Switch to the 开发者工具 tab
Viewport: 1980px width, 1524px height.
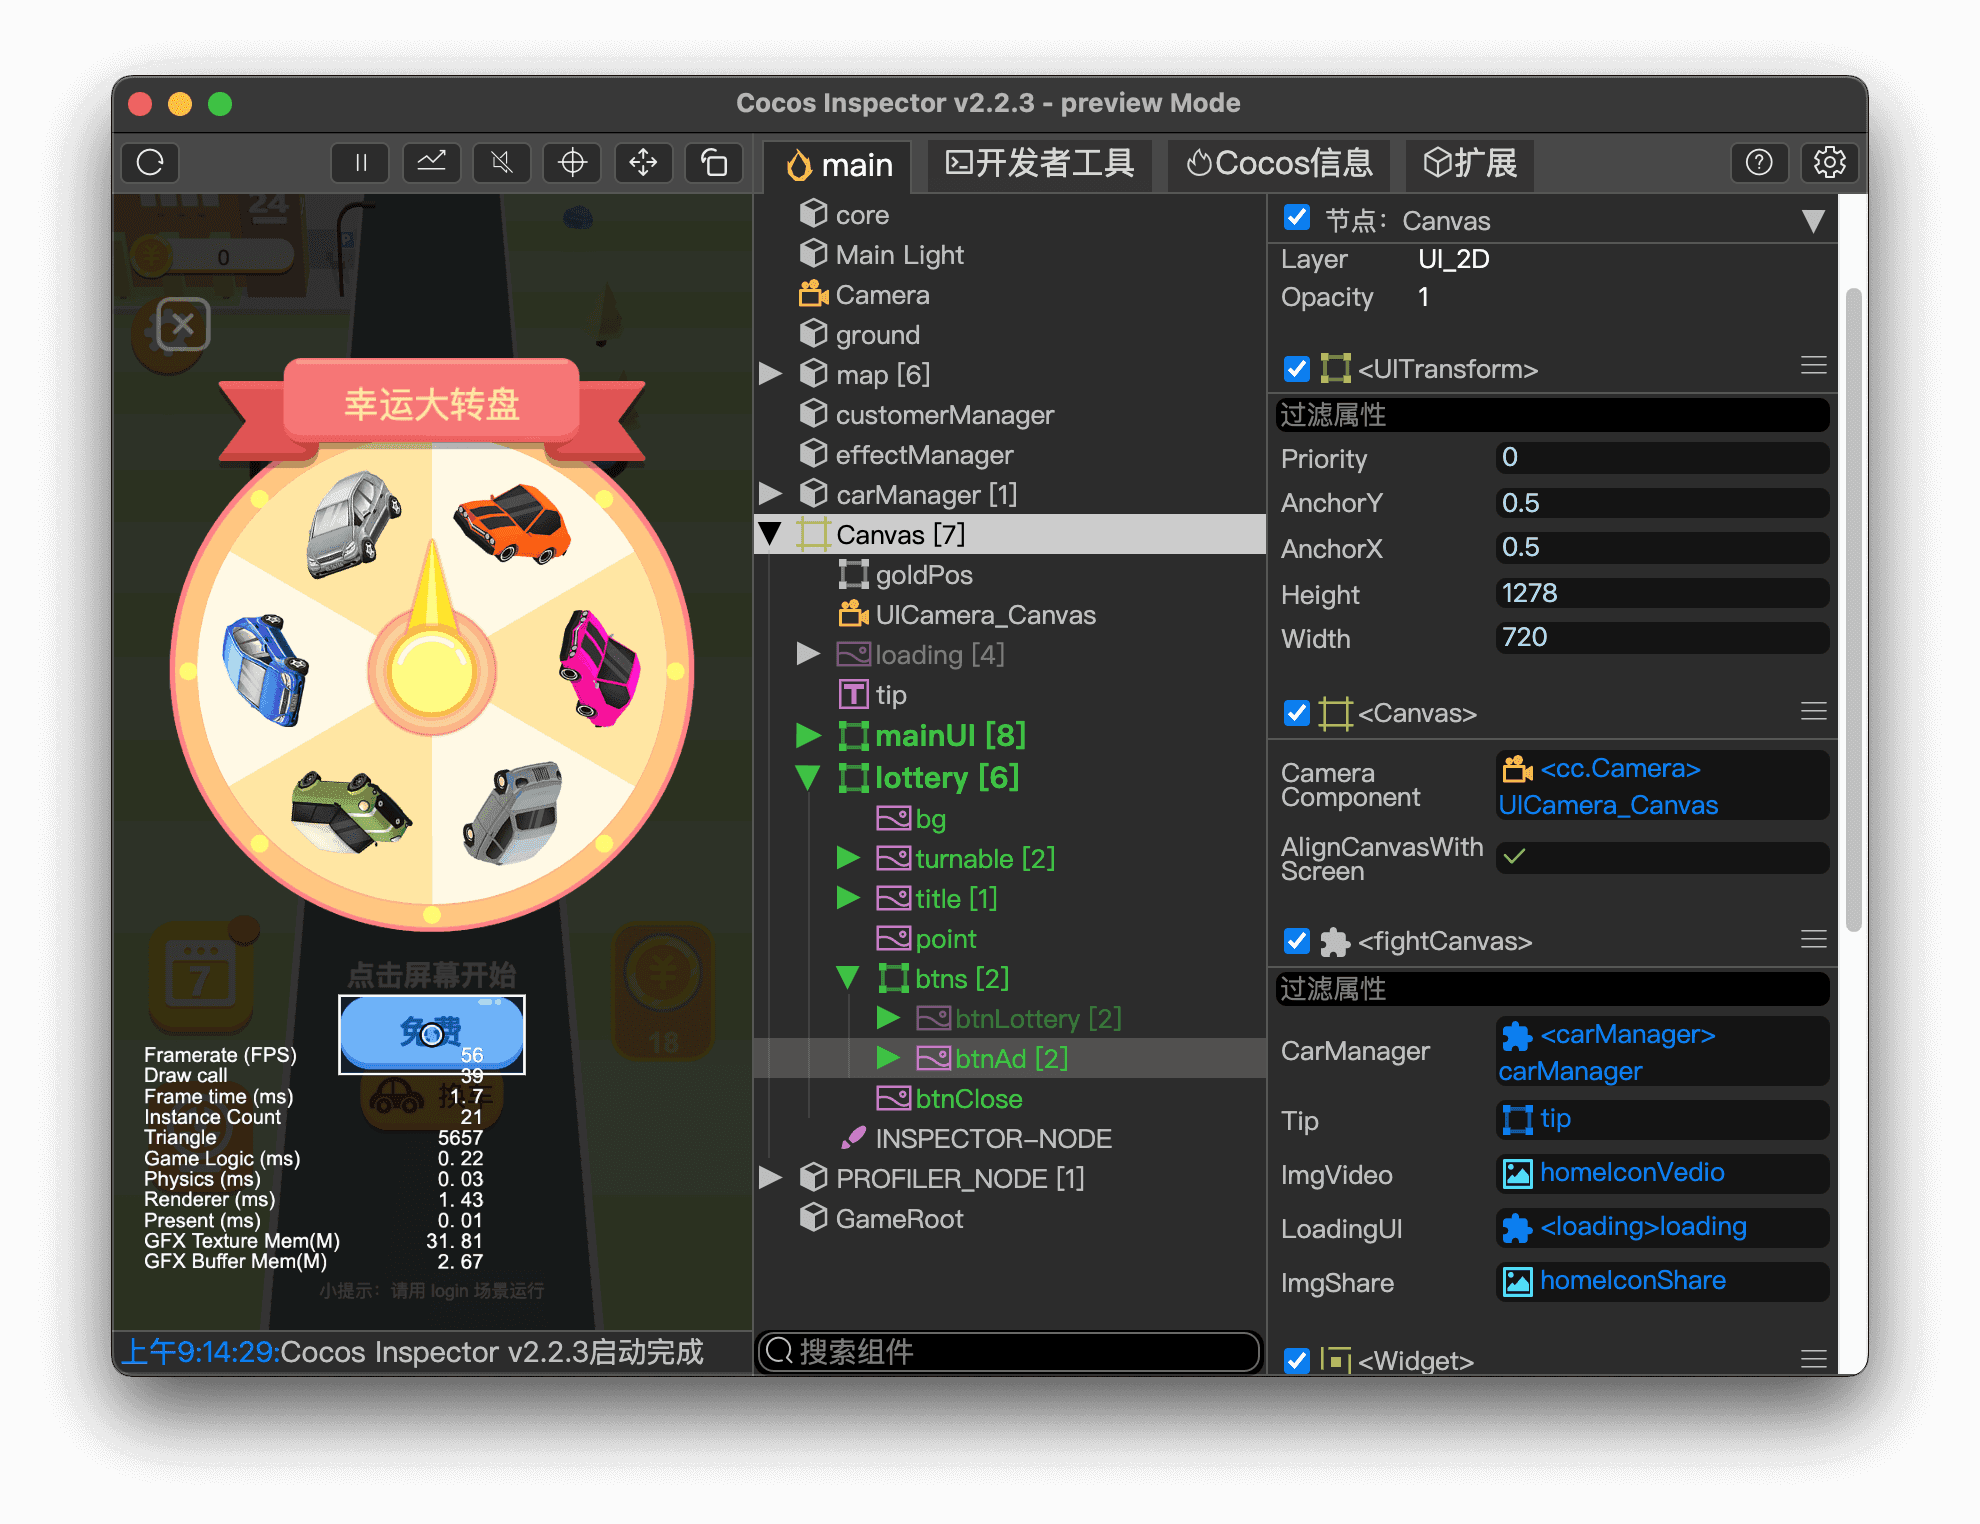(1039, 164)
